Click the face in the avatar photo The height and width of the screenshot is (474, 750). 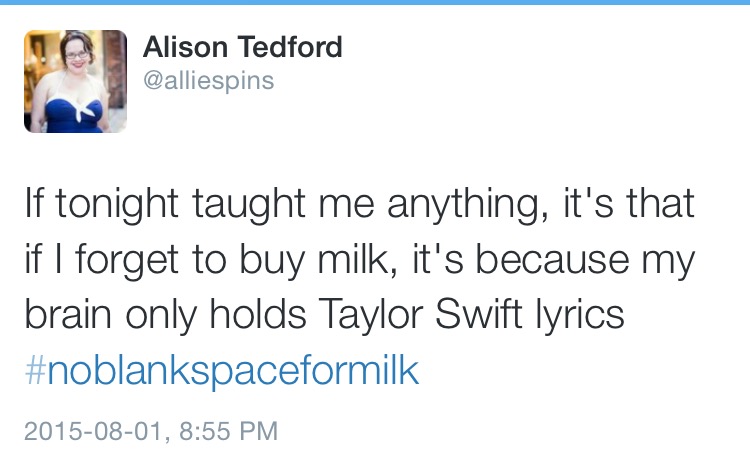pyautogui.click(x=77, y=56)
